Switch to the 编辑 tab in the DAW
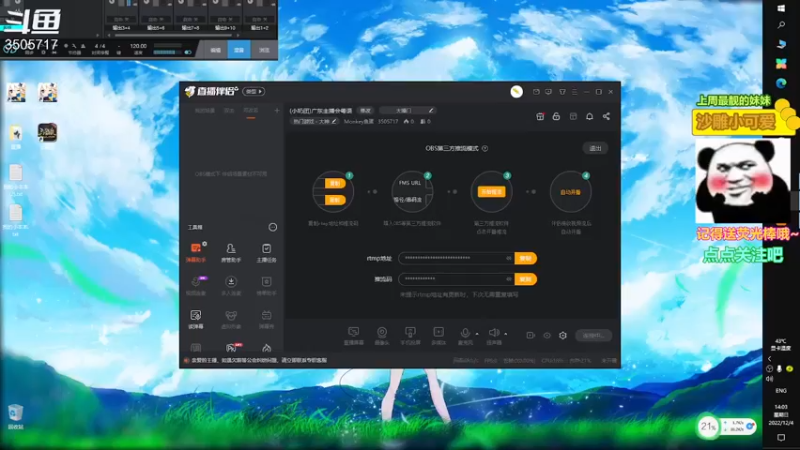 pos(215,50)
